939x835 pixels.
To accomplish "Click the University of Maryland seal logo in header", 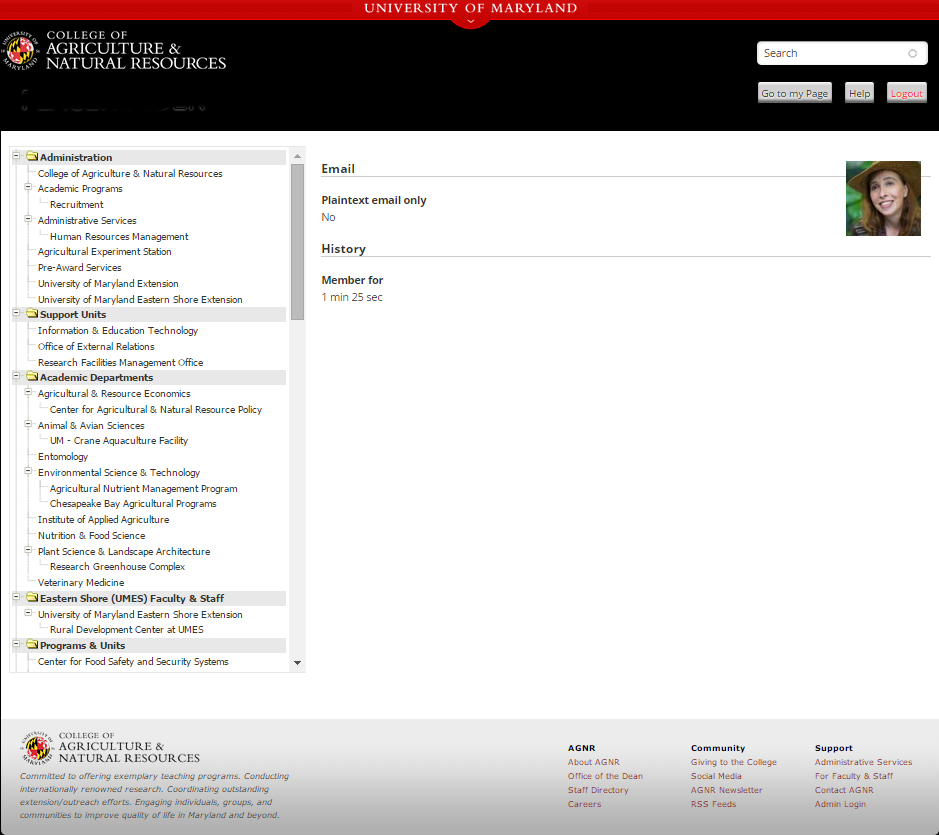I will [x=20, y=51].
